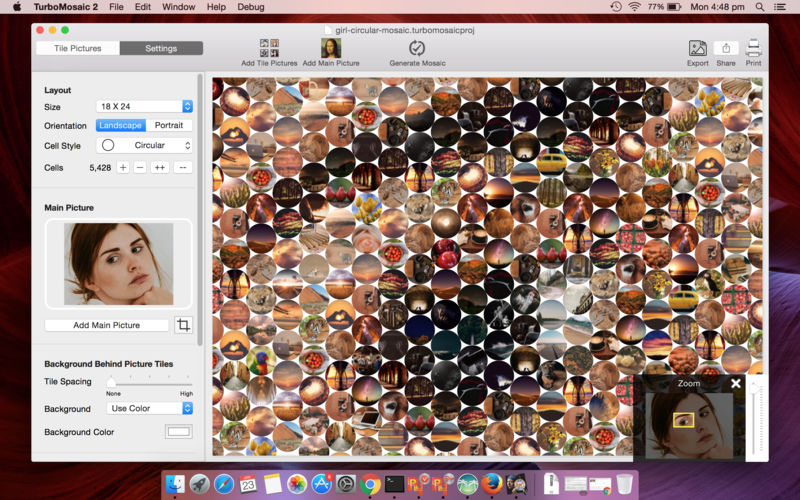Click the main picture thumbnail preview
The height and width of the screenshot is (500, 800).
118,264
